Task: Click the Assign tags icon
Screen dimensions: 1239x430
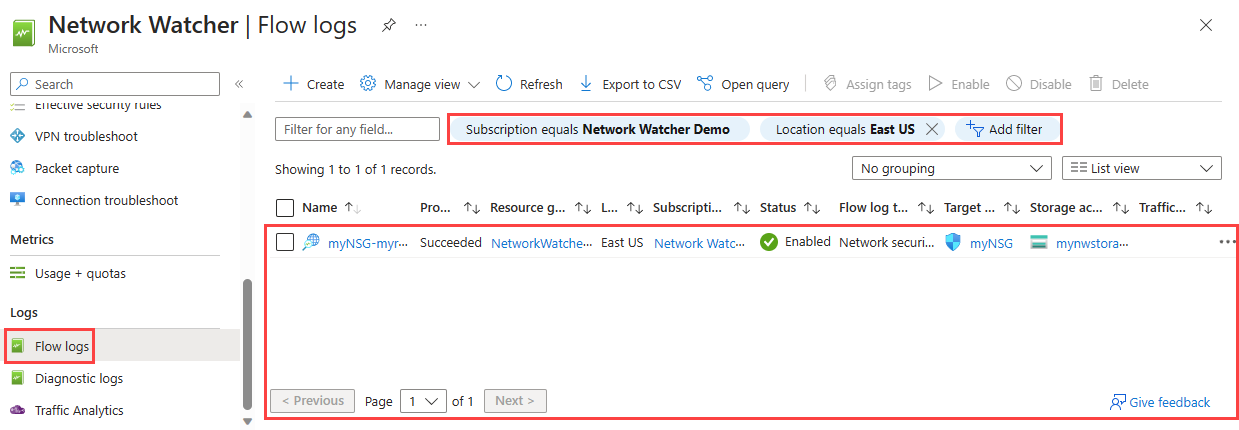Action: pyautogui.click(x=830, y=84)
